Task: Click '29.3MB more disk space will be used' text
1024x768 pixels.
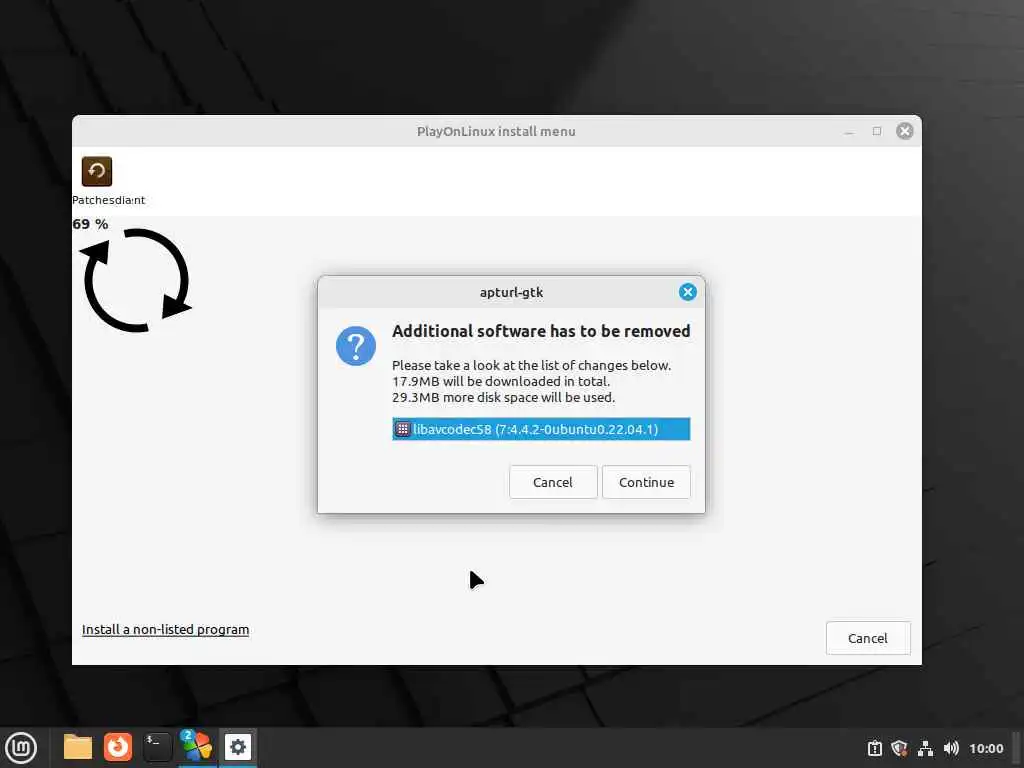Action: coord(504,397)
